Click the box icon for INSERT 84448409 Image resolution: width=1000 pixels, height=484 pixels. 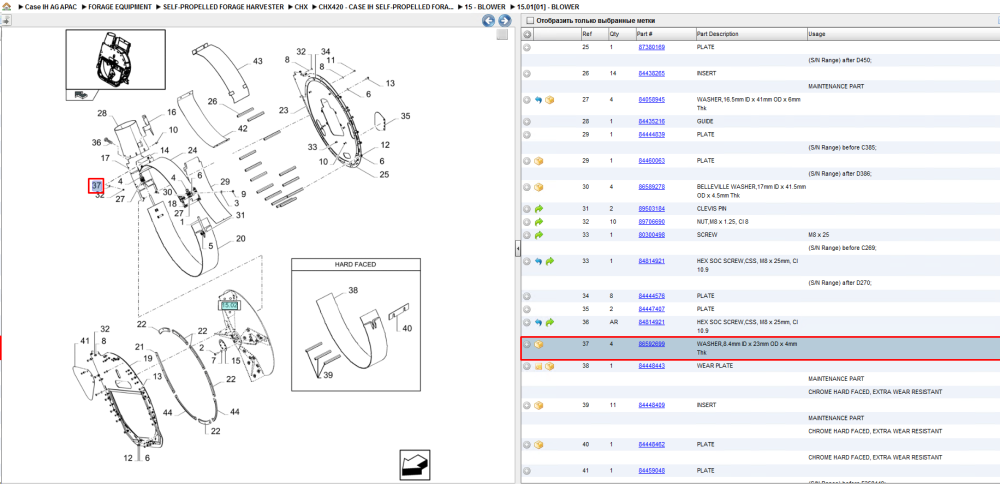pos(538,406)
